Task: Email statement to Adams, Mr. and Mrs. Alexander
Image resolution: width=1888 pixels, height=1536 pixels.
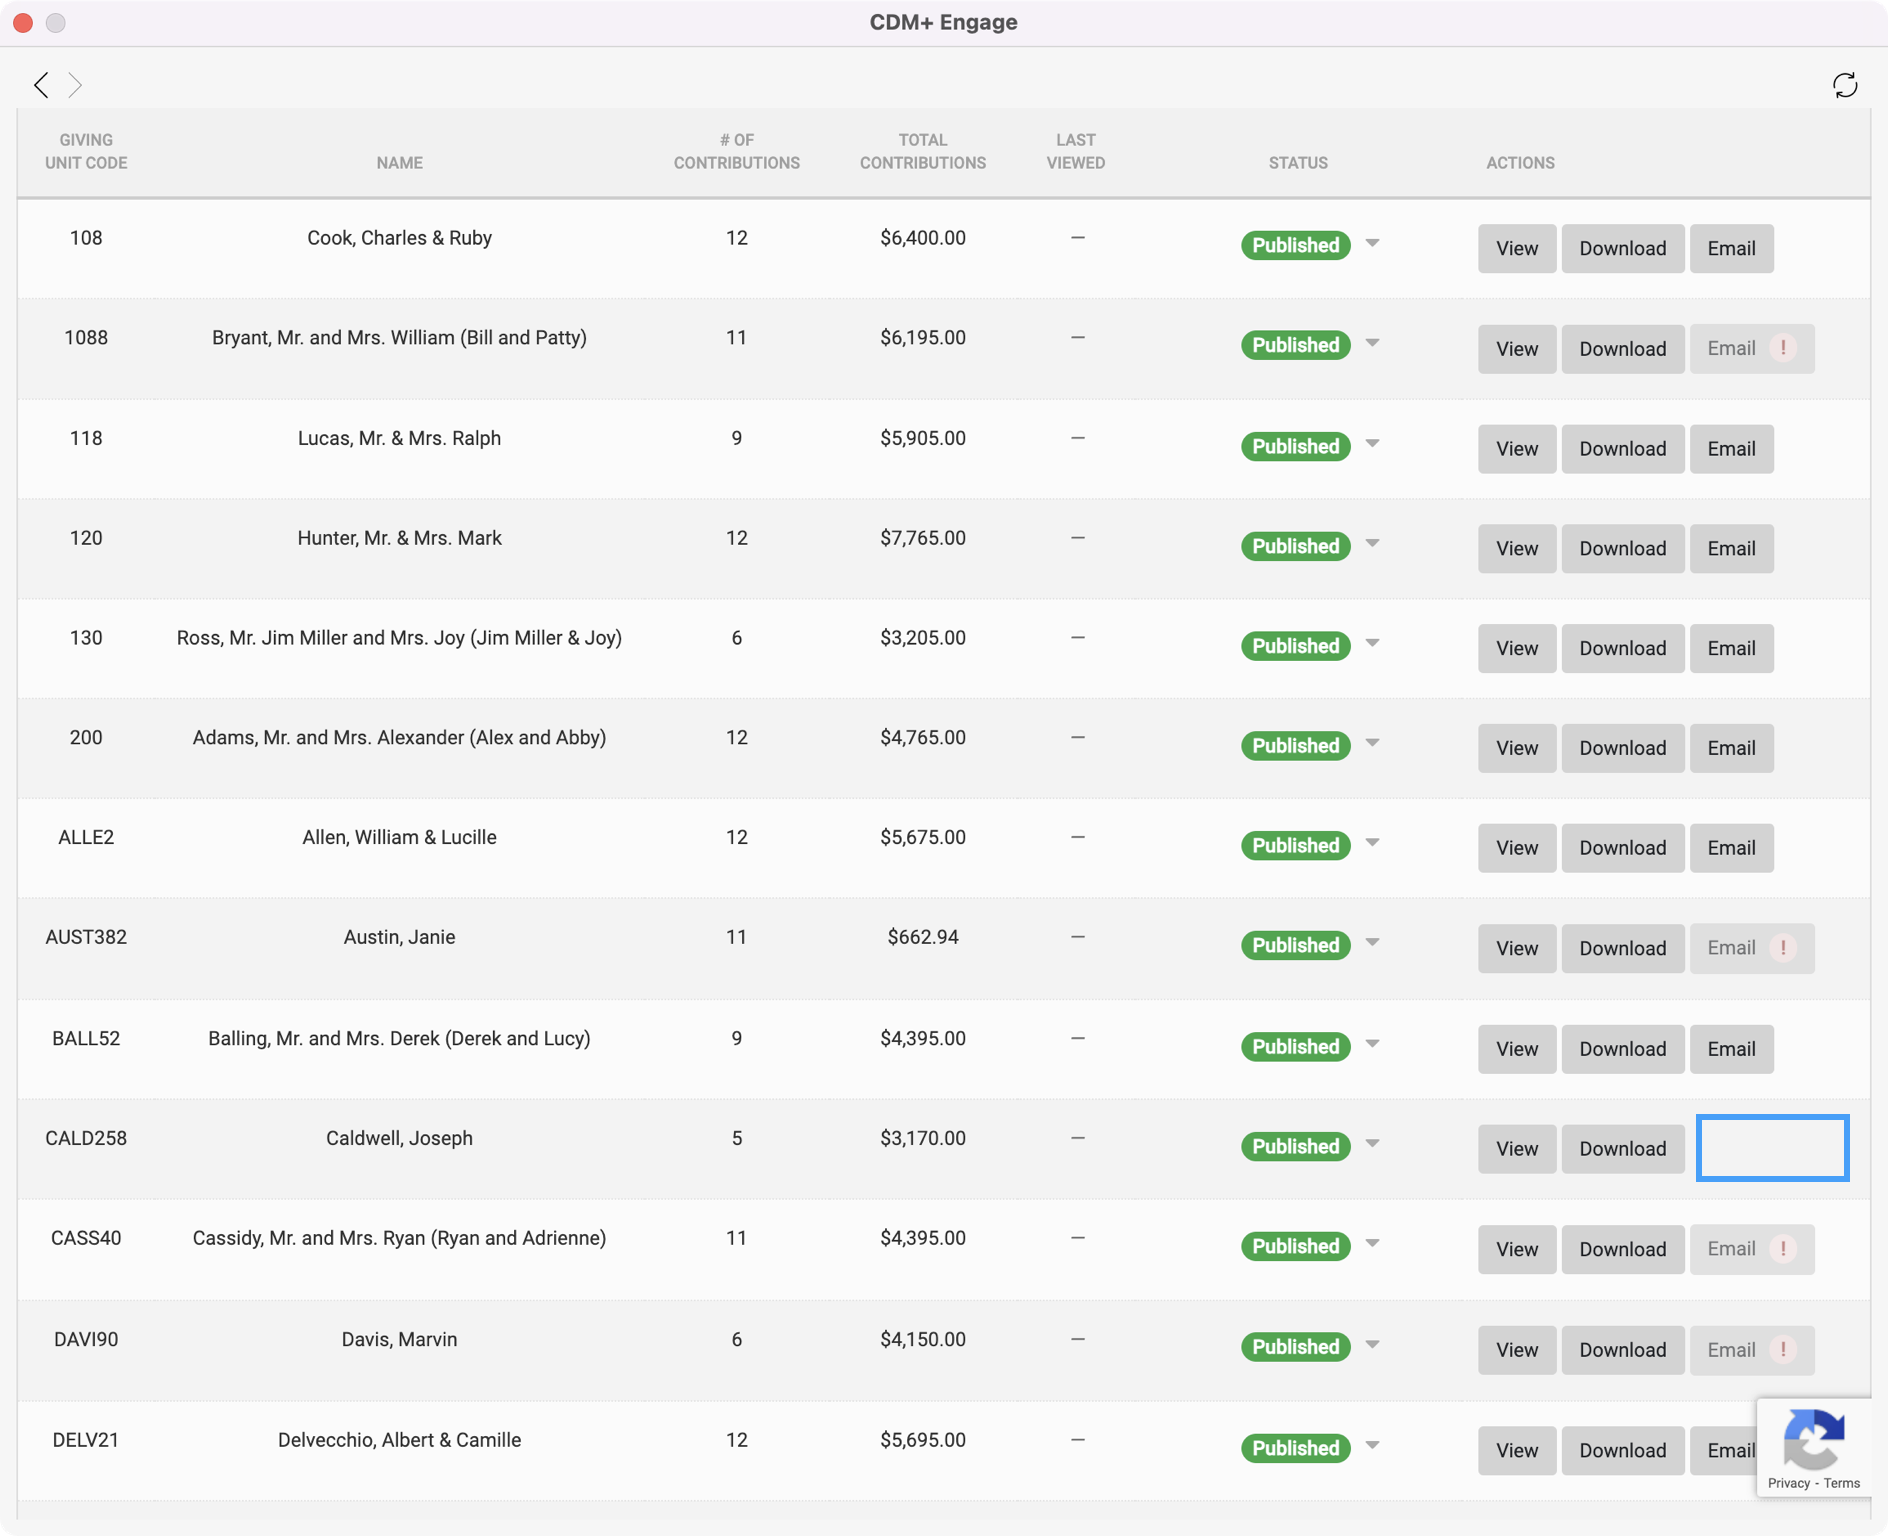Action: (1731, 749)
